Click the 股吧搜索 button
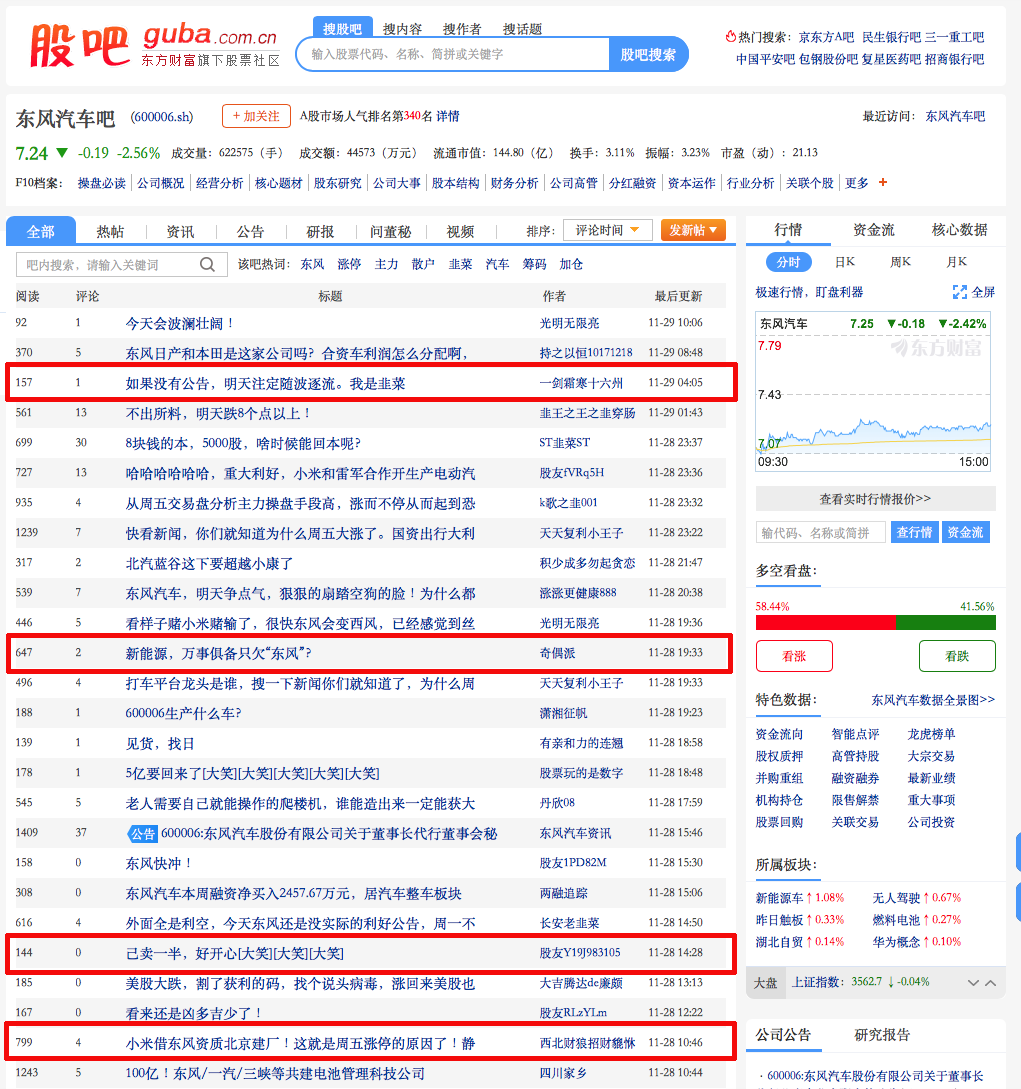The height and width of the screenshot is (1089, 1021). coord(648,54)
